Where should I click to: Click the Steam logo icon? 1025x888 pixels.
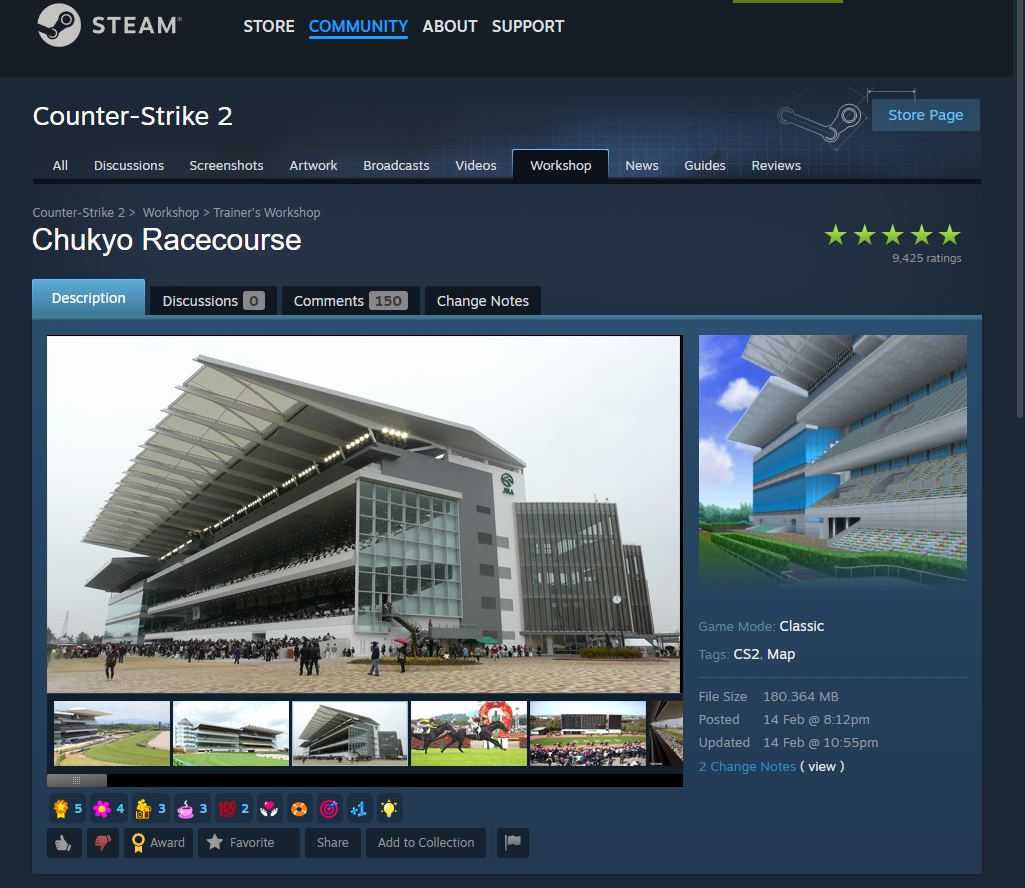59,26
